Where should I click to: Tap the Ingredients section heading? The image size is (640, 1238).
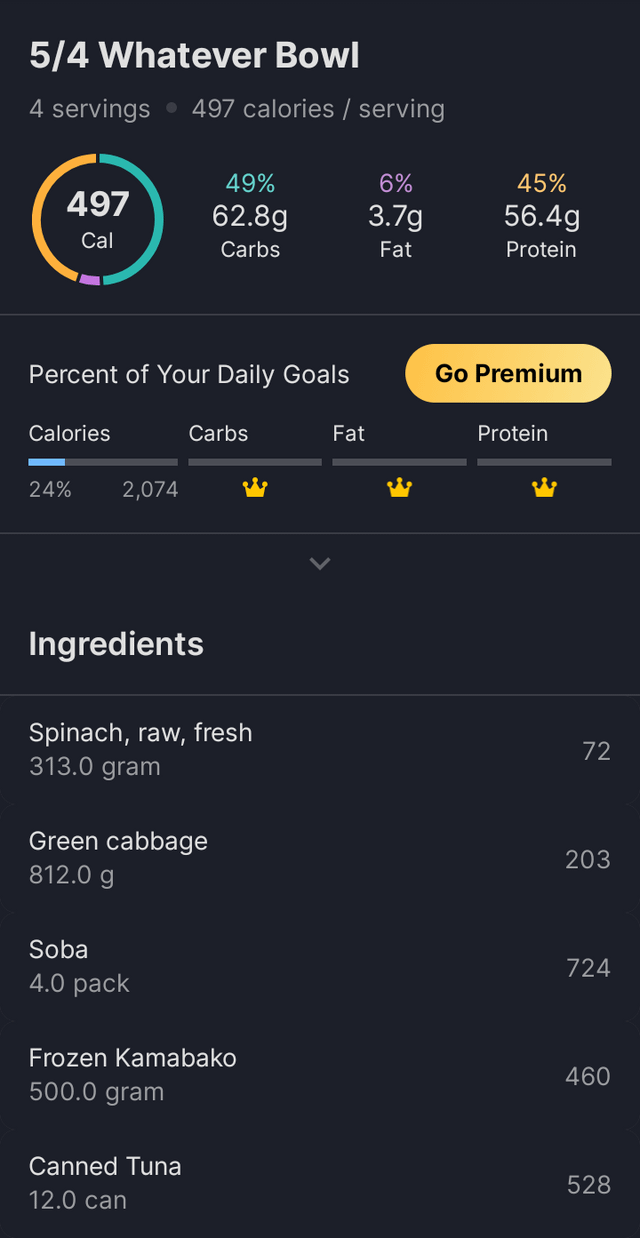[116, 644]
